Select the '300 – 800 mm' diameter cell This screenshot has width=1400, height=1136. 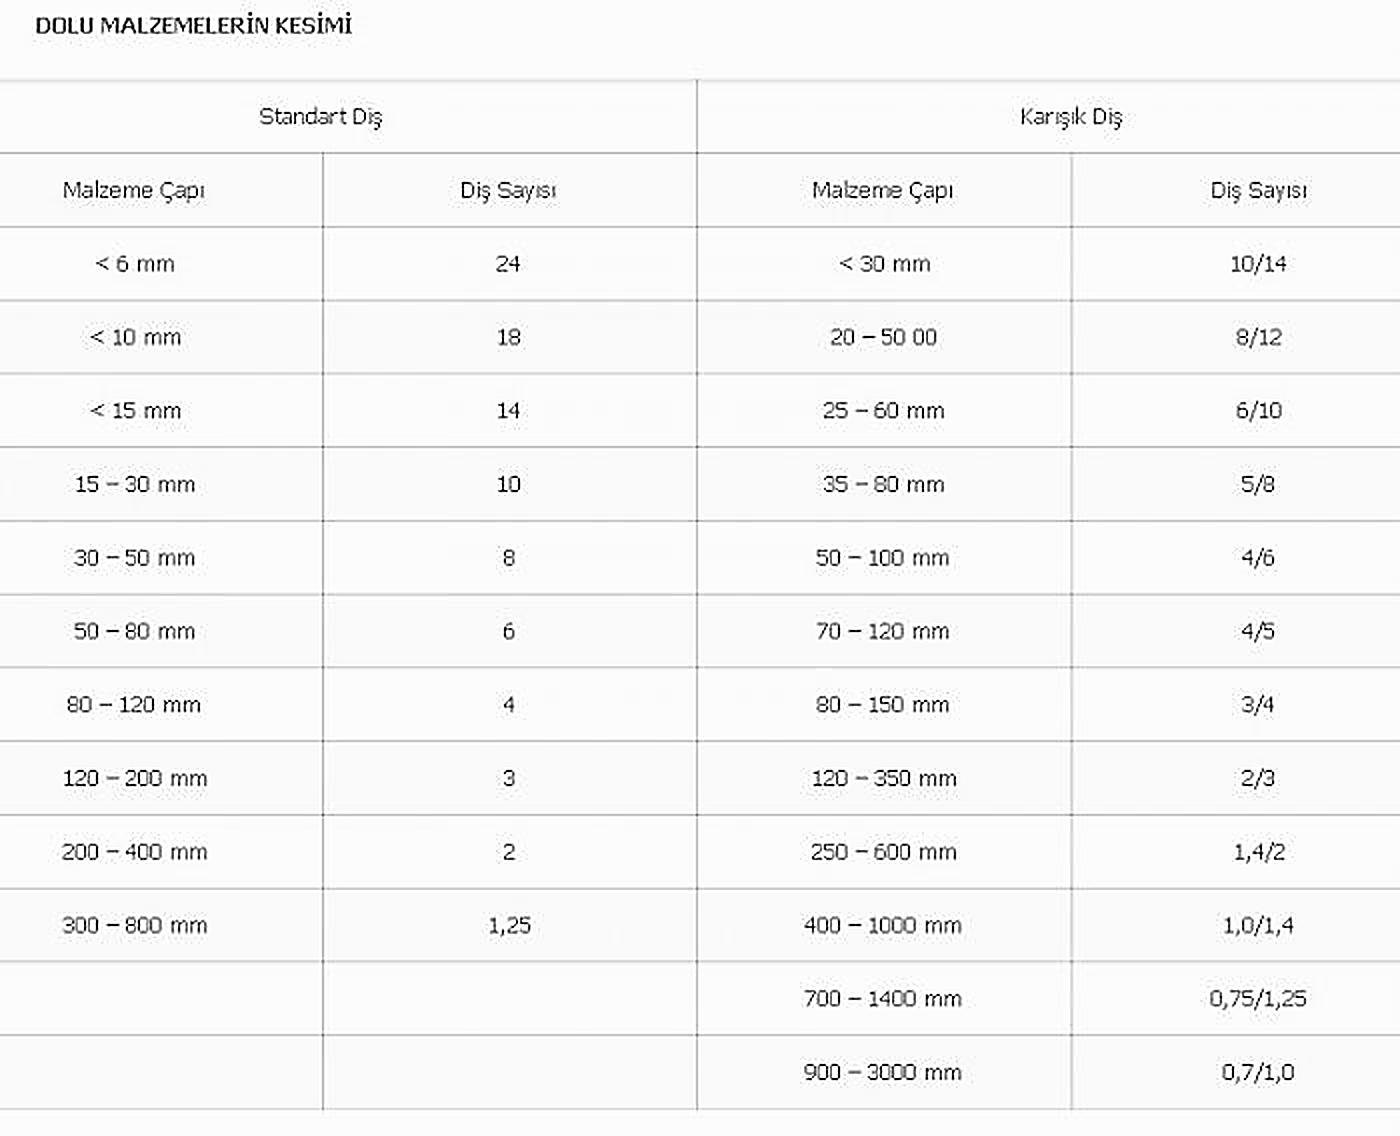135,925
